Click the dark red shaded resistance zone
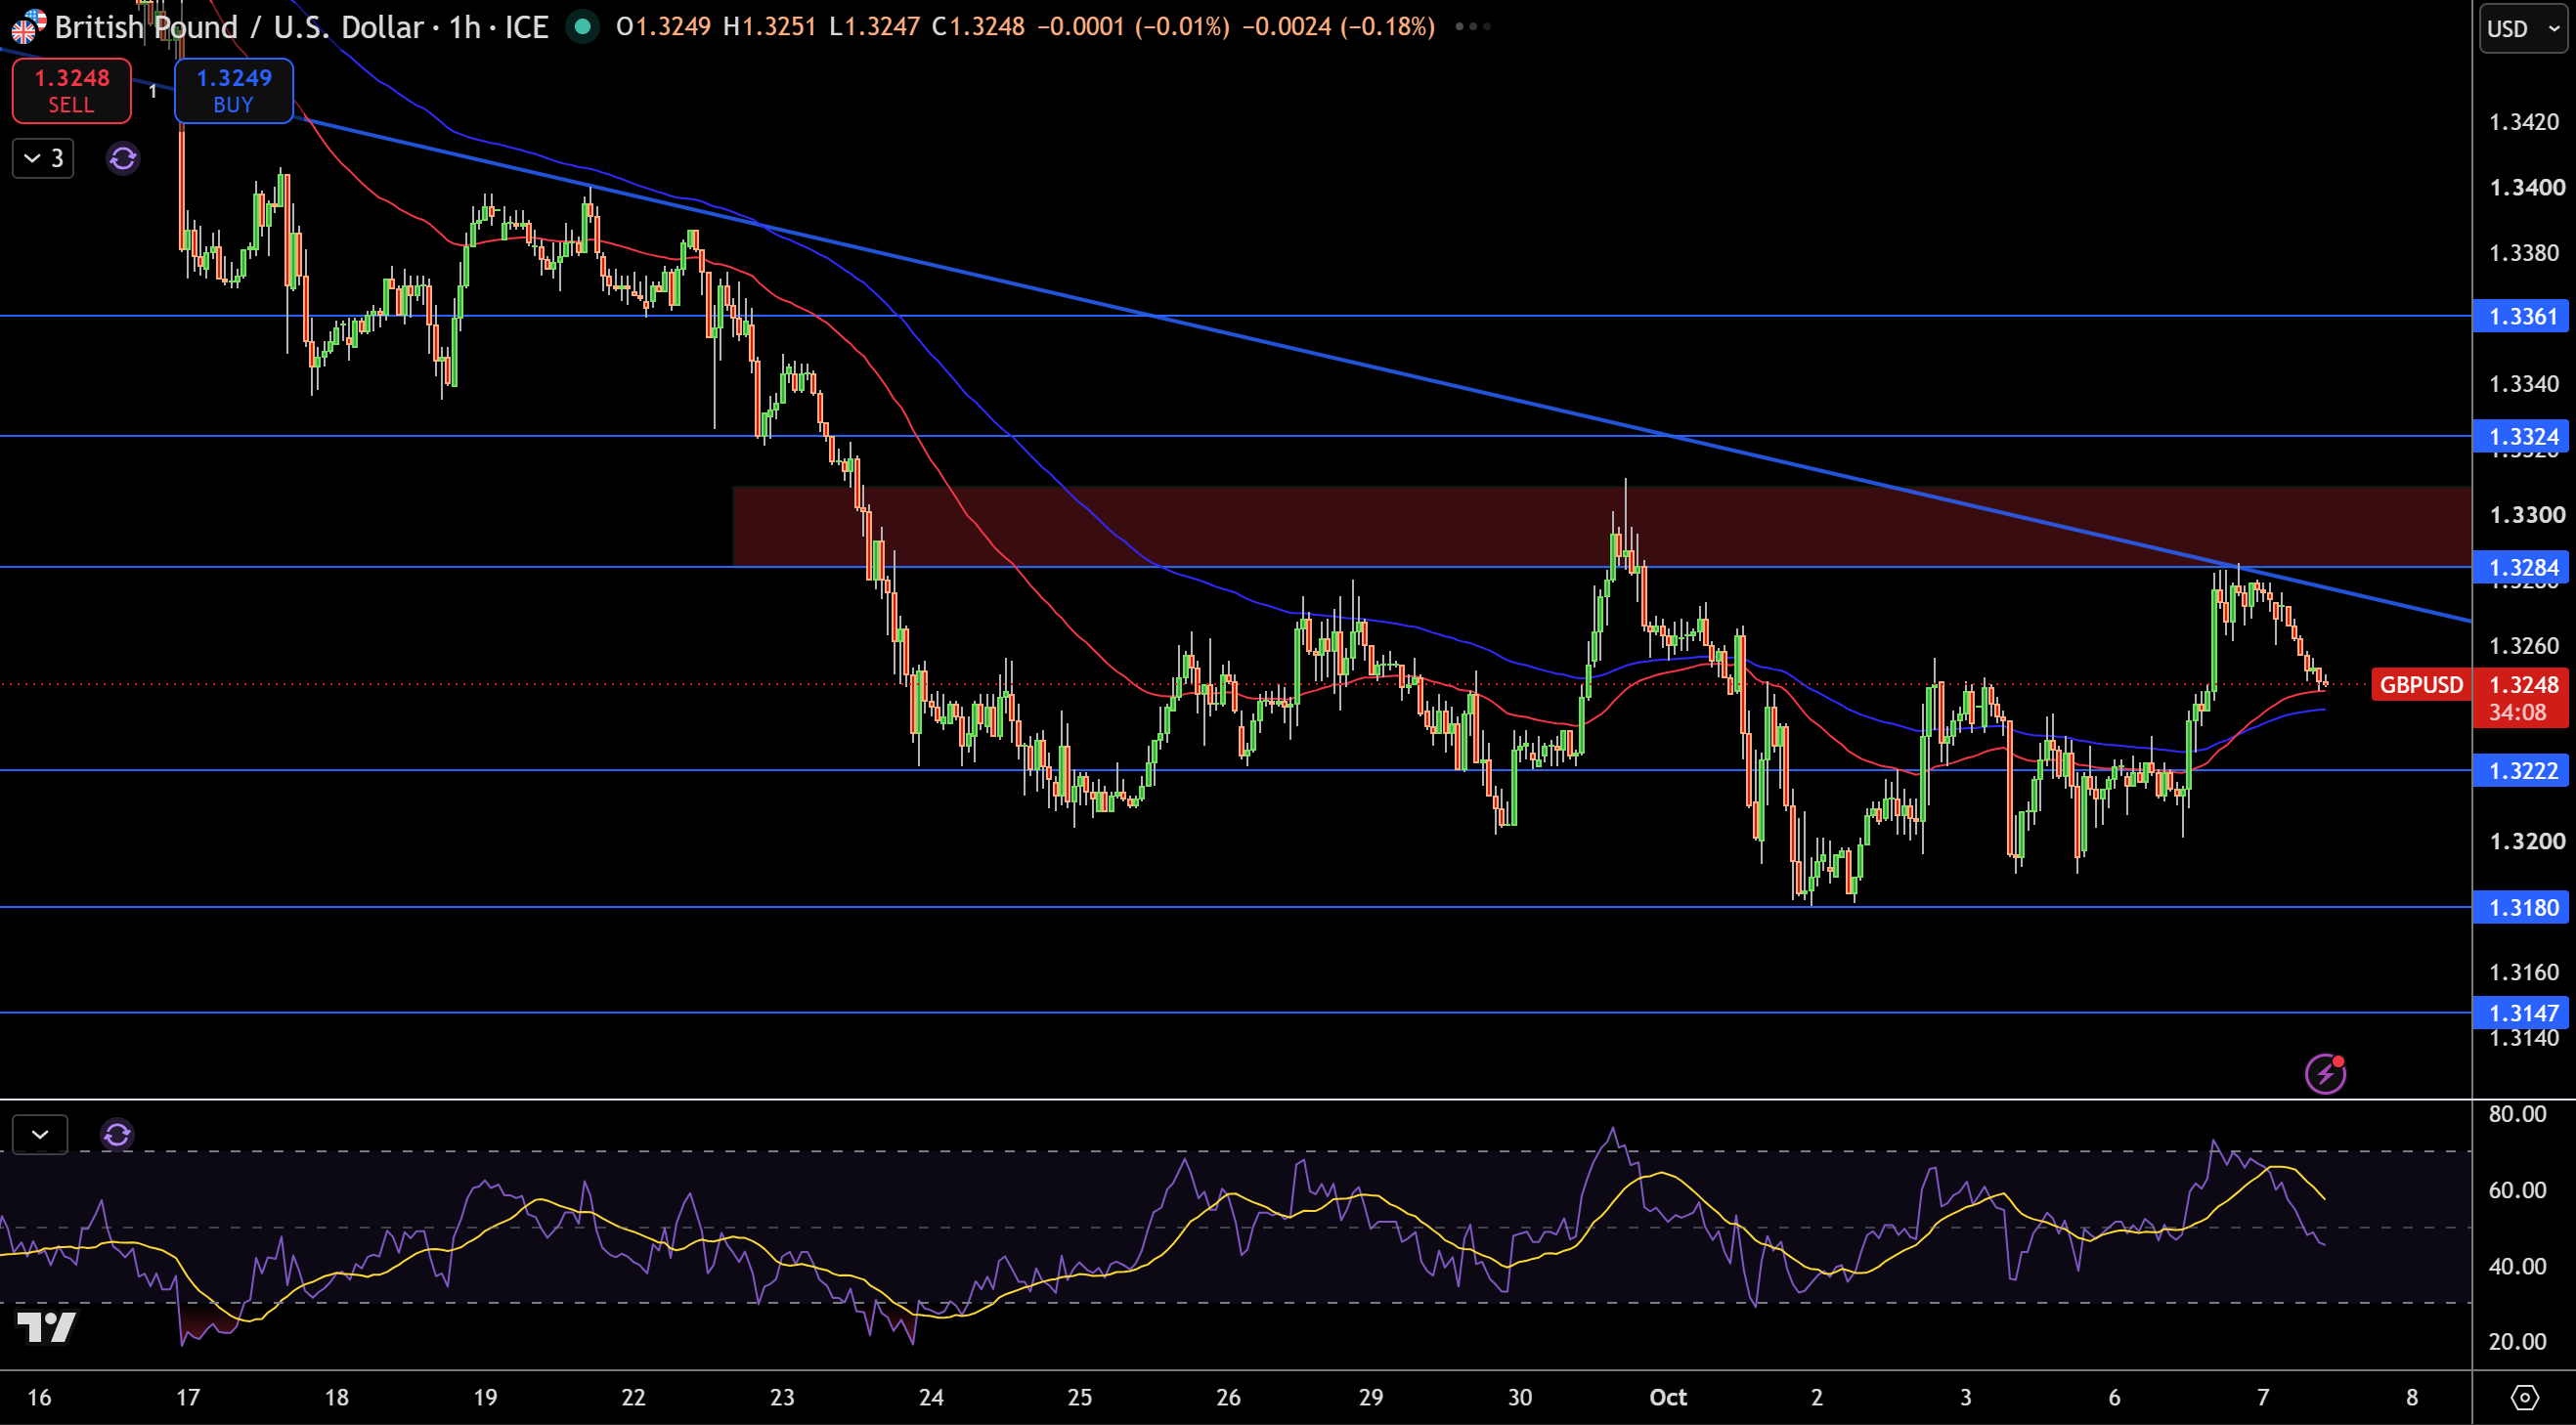The image size is (2576, 1425). (x=1601, y=526)
